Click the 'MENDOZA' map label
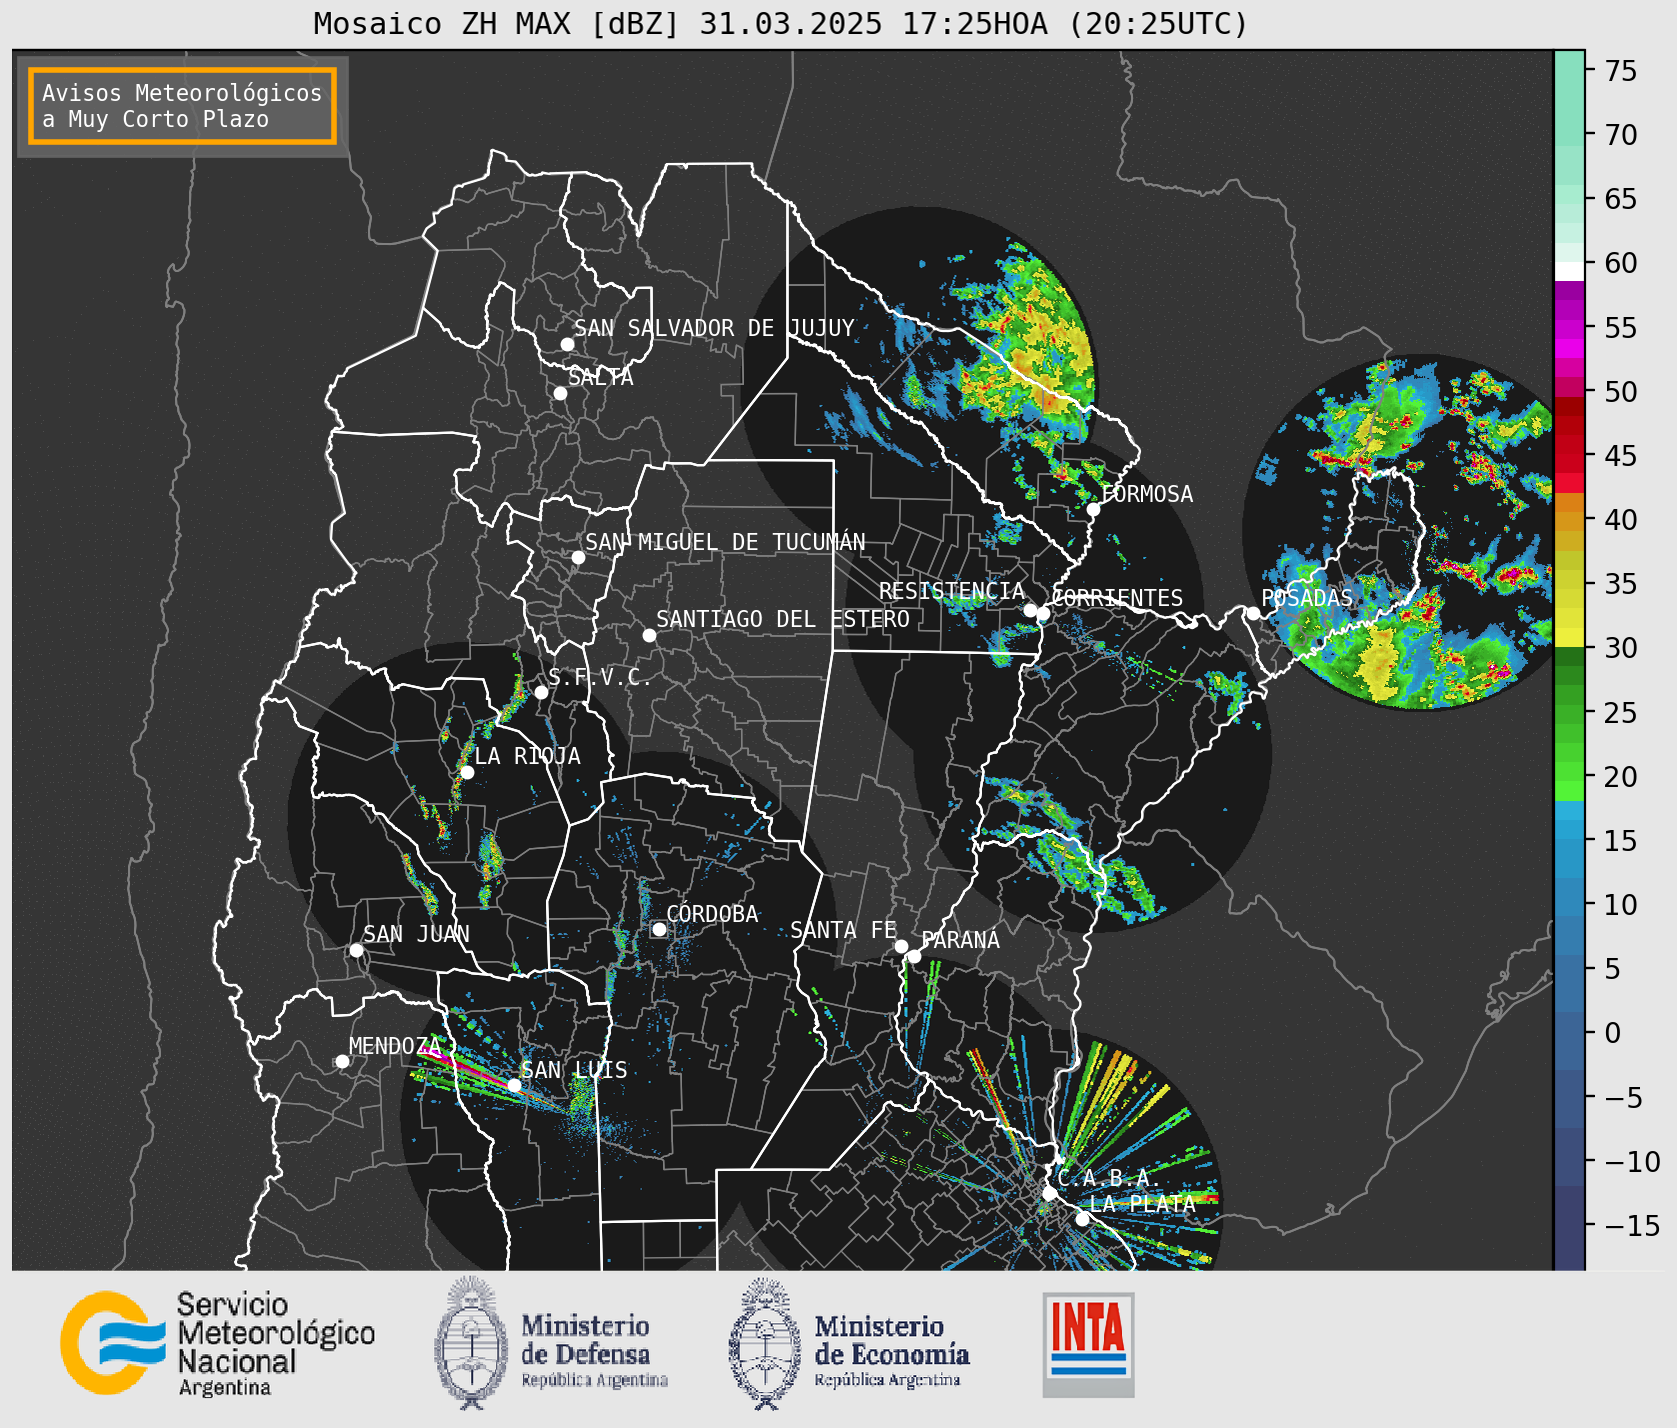The image size is (1677, 1428). 395,1046
